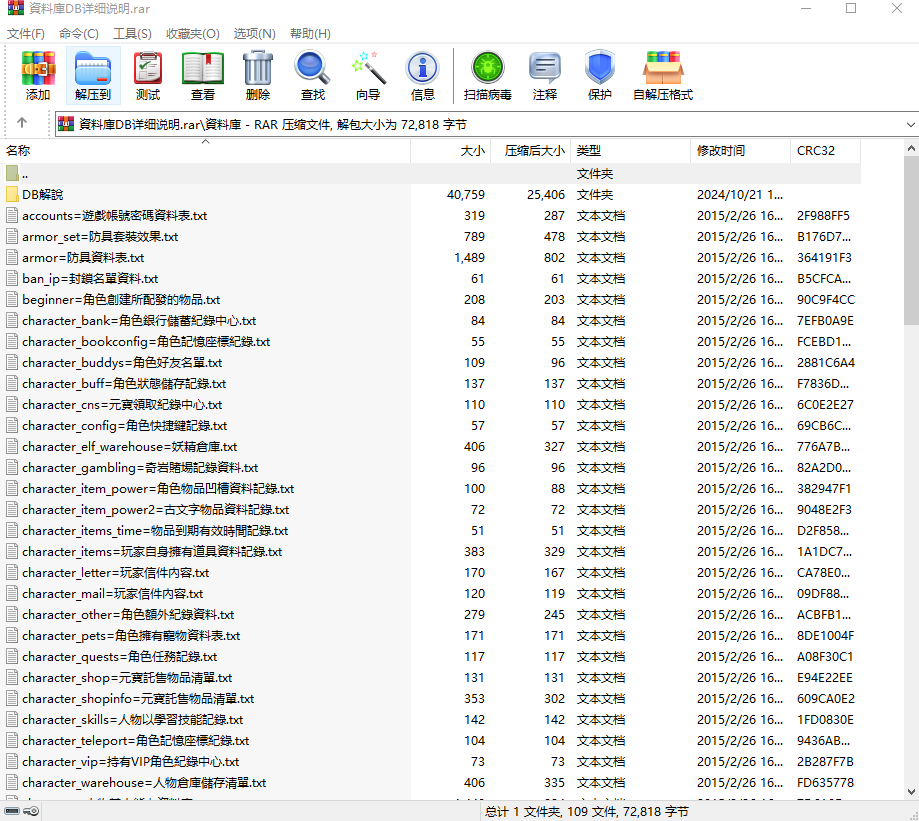Open the 注释 (Comment) icon

544,75
